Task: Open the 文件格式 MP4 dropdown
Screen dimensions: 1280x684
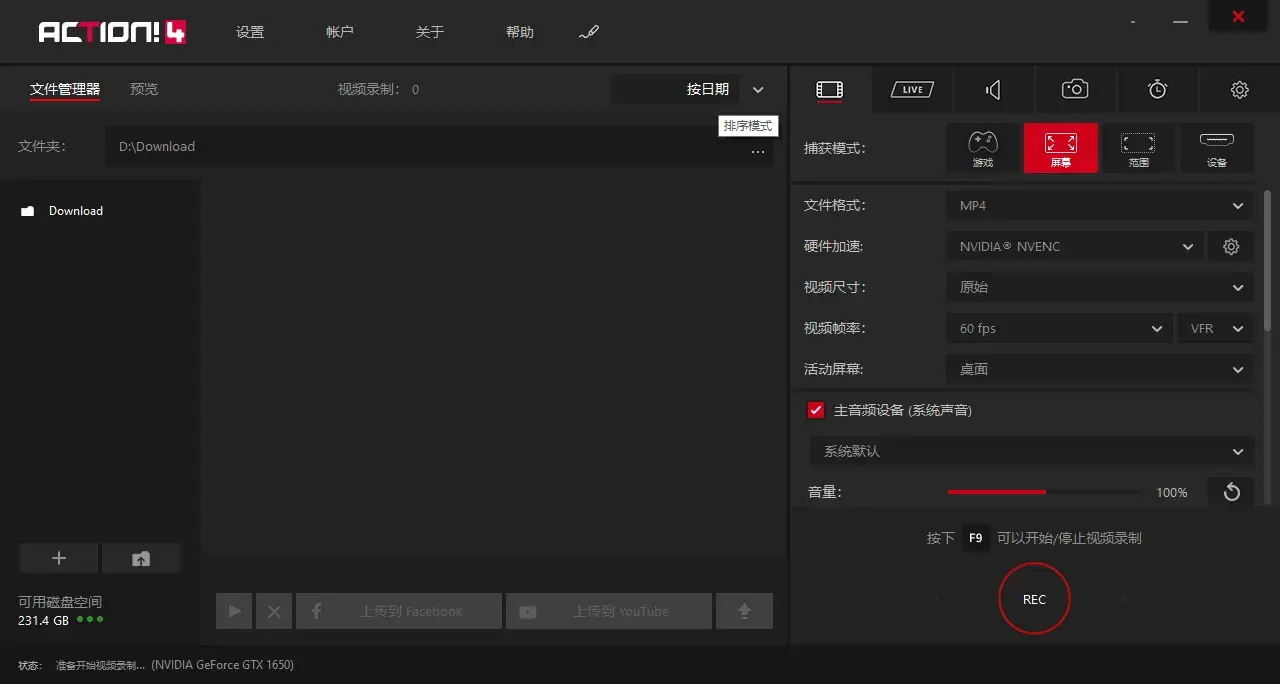Action: 1099,206
